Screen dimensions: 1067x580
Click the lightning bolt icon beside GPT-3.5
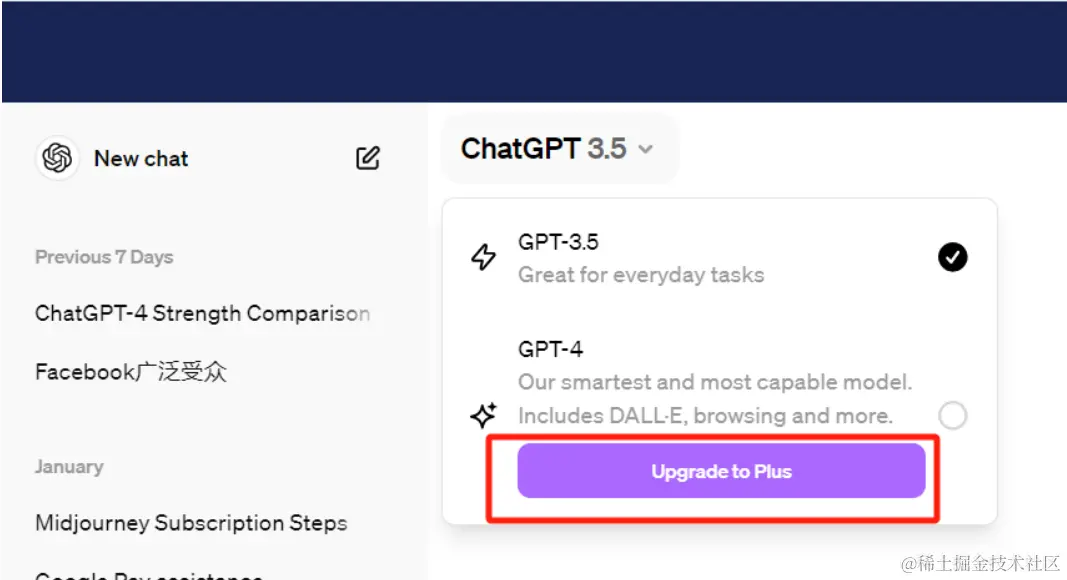tap(484, 258)
